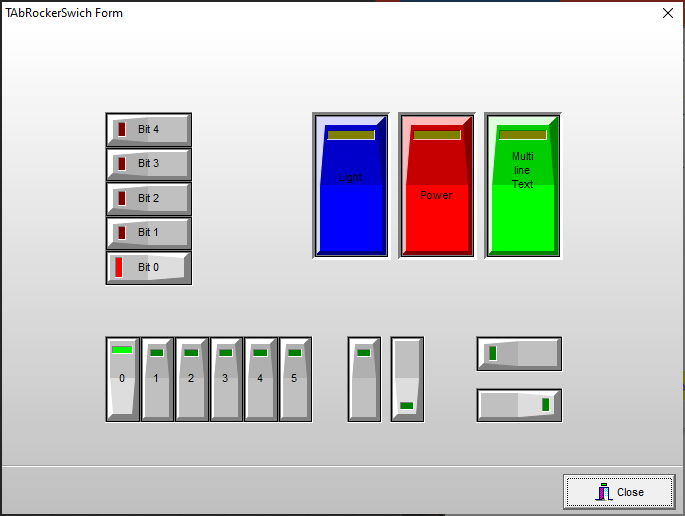This screenshot has width=685, height=516.
Task: Close the TAbRockerSwich Form window
Action: 668,13
